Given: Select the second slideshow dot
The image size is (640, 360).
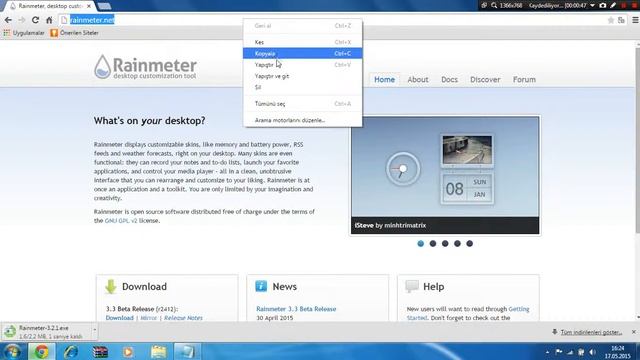Looking at the screenshot, I should click(433, 244).
